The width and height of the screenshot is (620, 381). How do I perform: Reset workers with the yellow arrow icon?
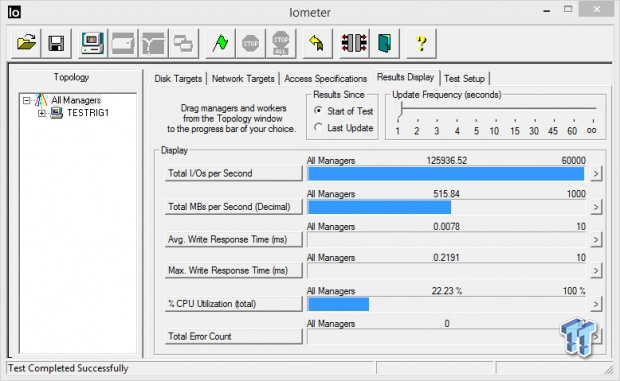point(317,43)
